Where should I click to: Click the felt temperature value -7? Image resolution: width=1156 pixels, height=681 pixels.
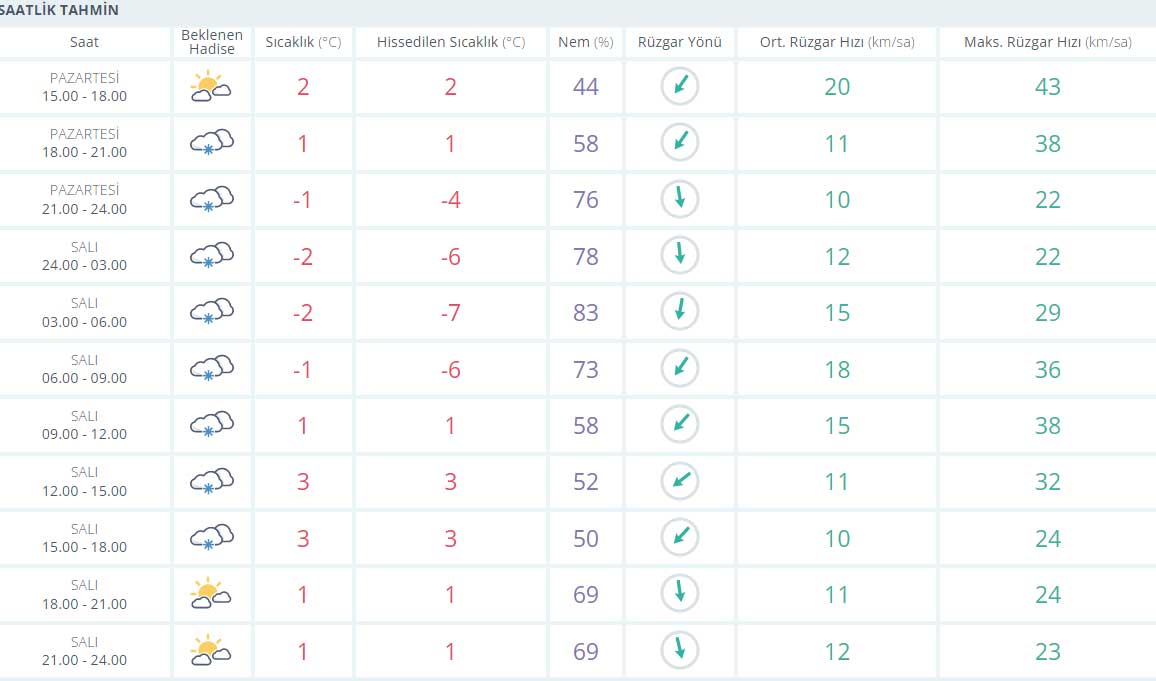coord(450,313)
